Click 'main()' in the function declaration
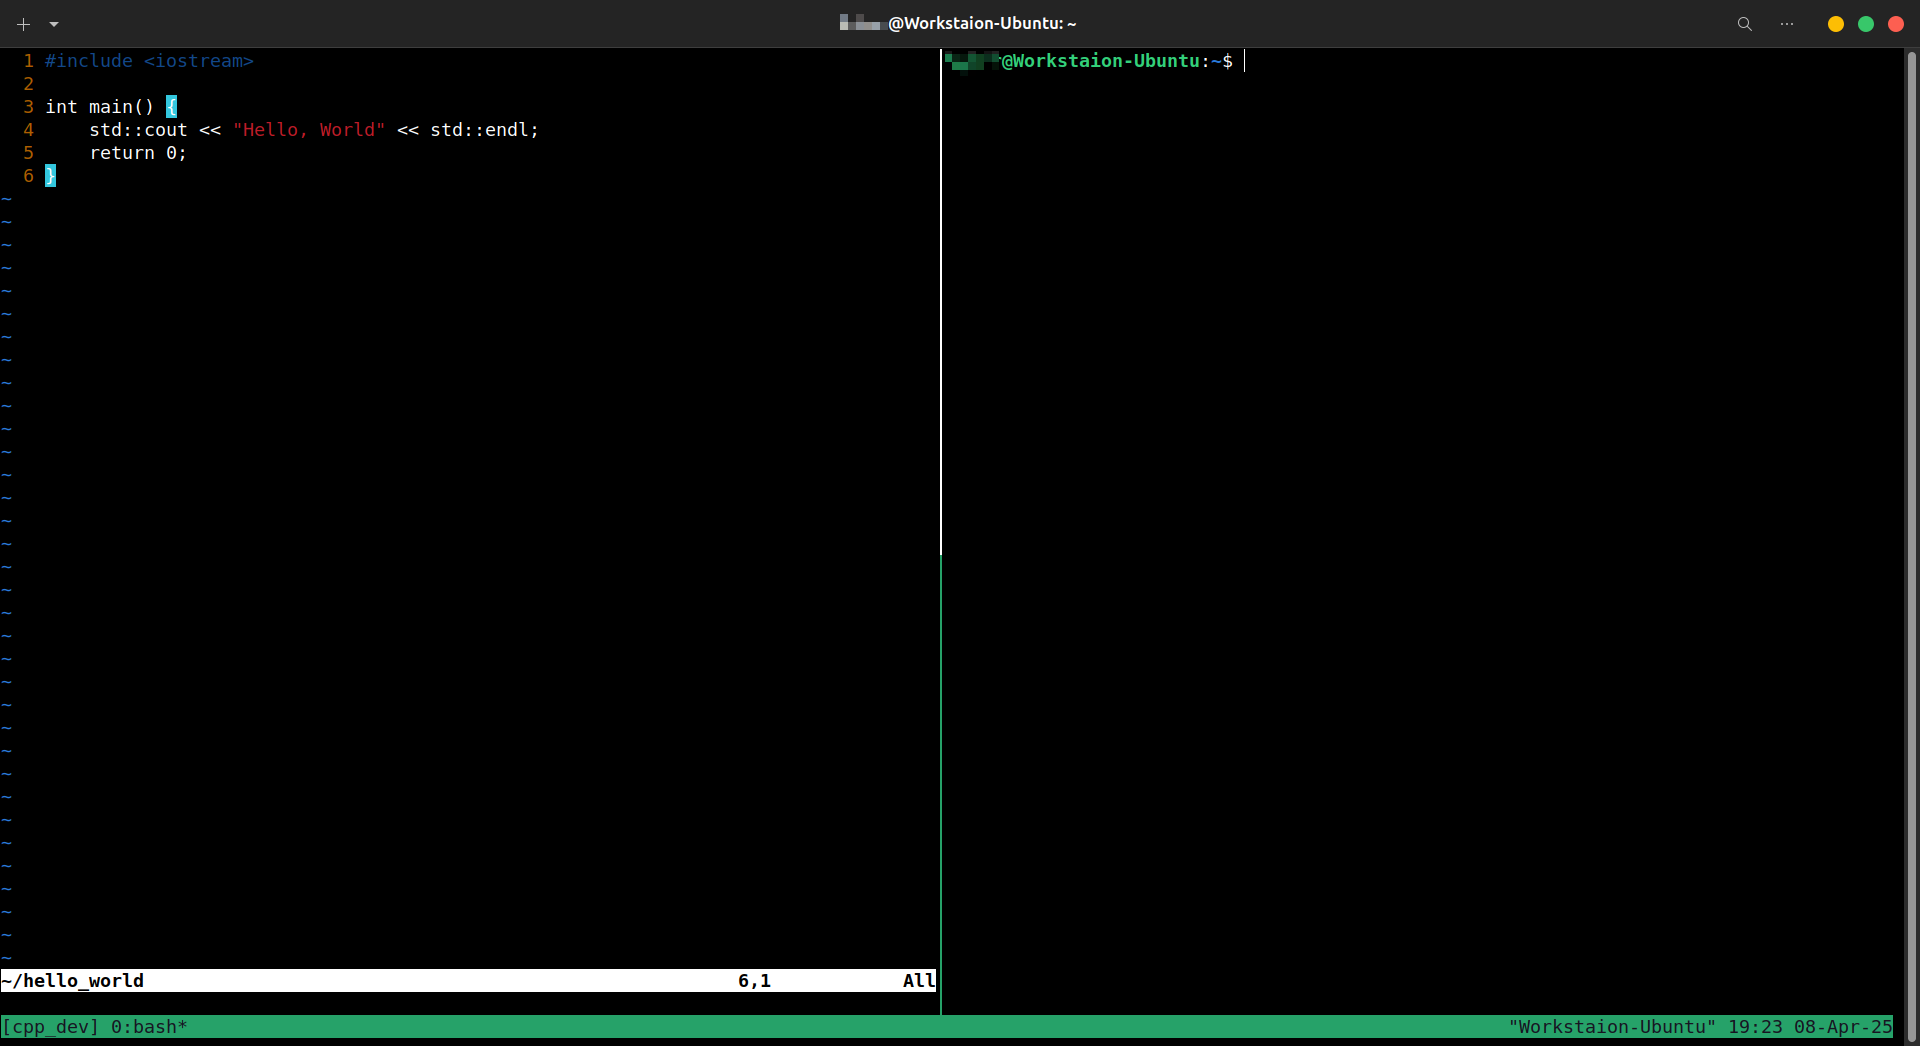Screen dimensions: 1920x1046 (122, 107)
